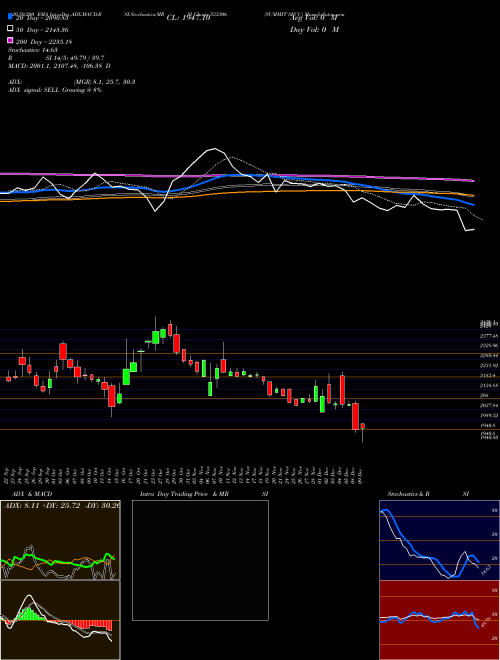Screen dimensions: 500x660
Task: Click the magenta 200 Day legend swatch
Action: [11, 40]
